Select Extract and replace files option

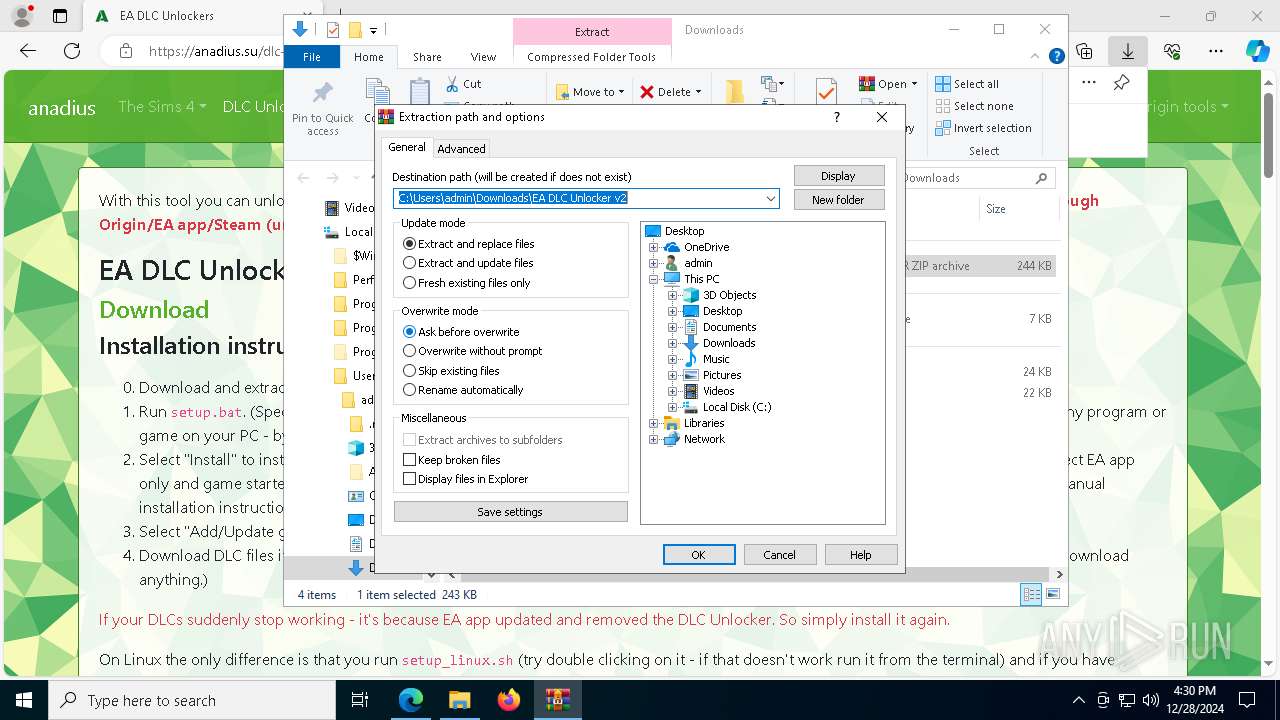pyautogui.click(x=469, y=244)
